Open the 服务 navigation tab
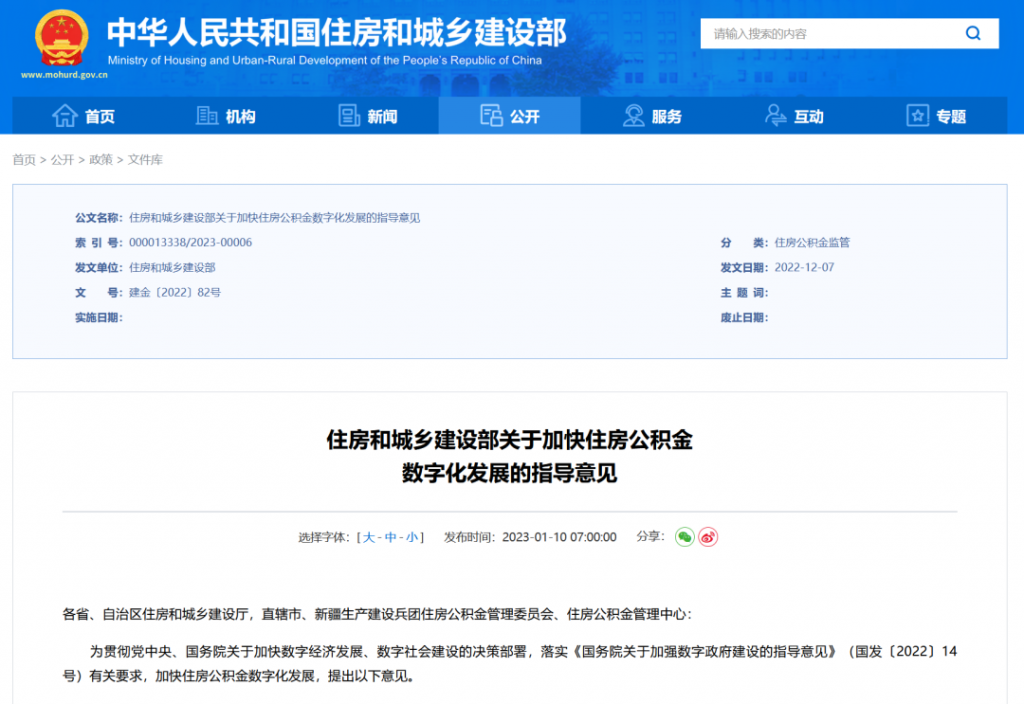This screenshot has height=704, width=1024. click(652, 116)
